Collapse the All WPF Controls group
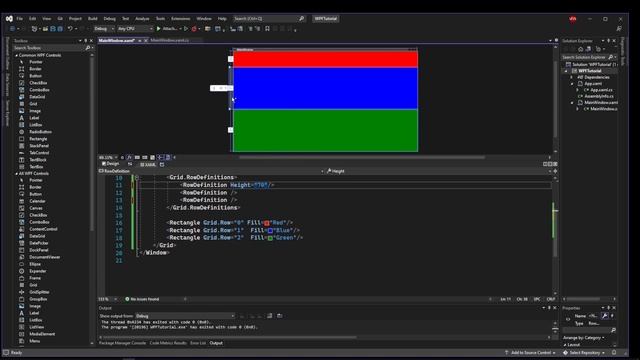Image resolution: width=640 pixels, height=360 pixels. click(17, 173)
